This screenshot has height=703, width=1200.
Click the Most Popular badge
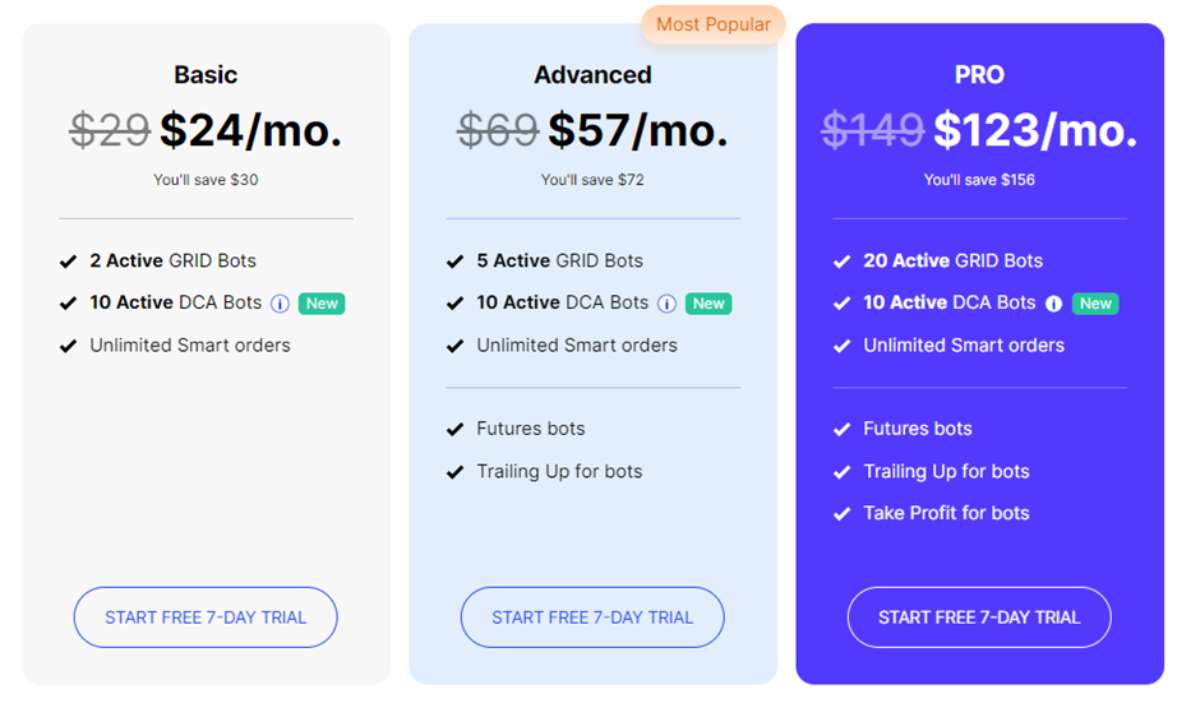pyautogui.click(x=713, y=24)
